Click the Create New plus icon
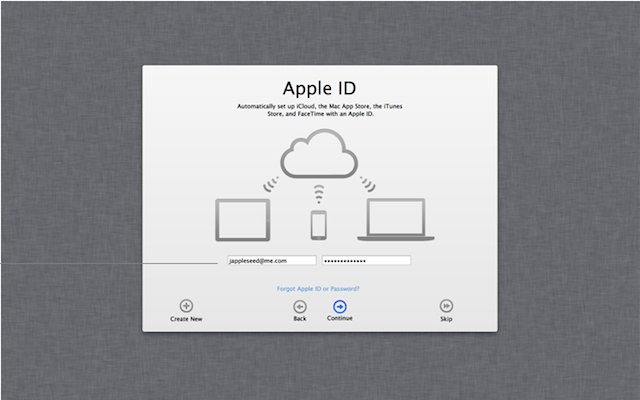 (186, 306)
